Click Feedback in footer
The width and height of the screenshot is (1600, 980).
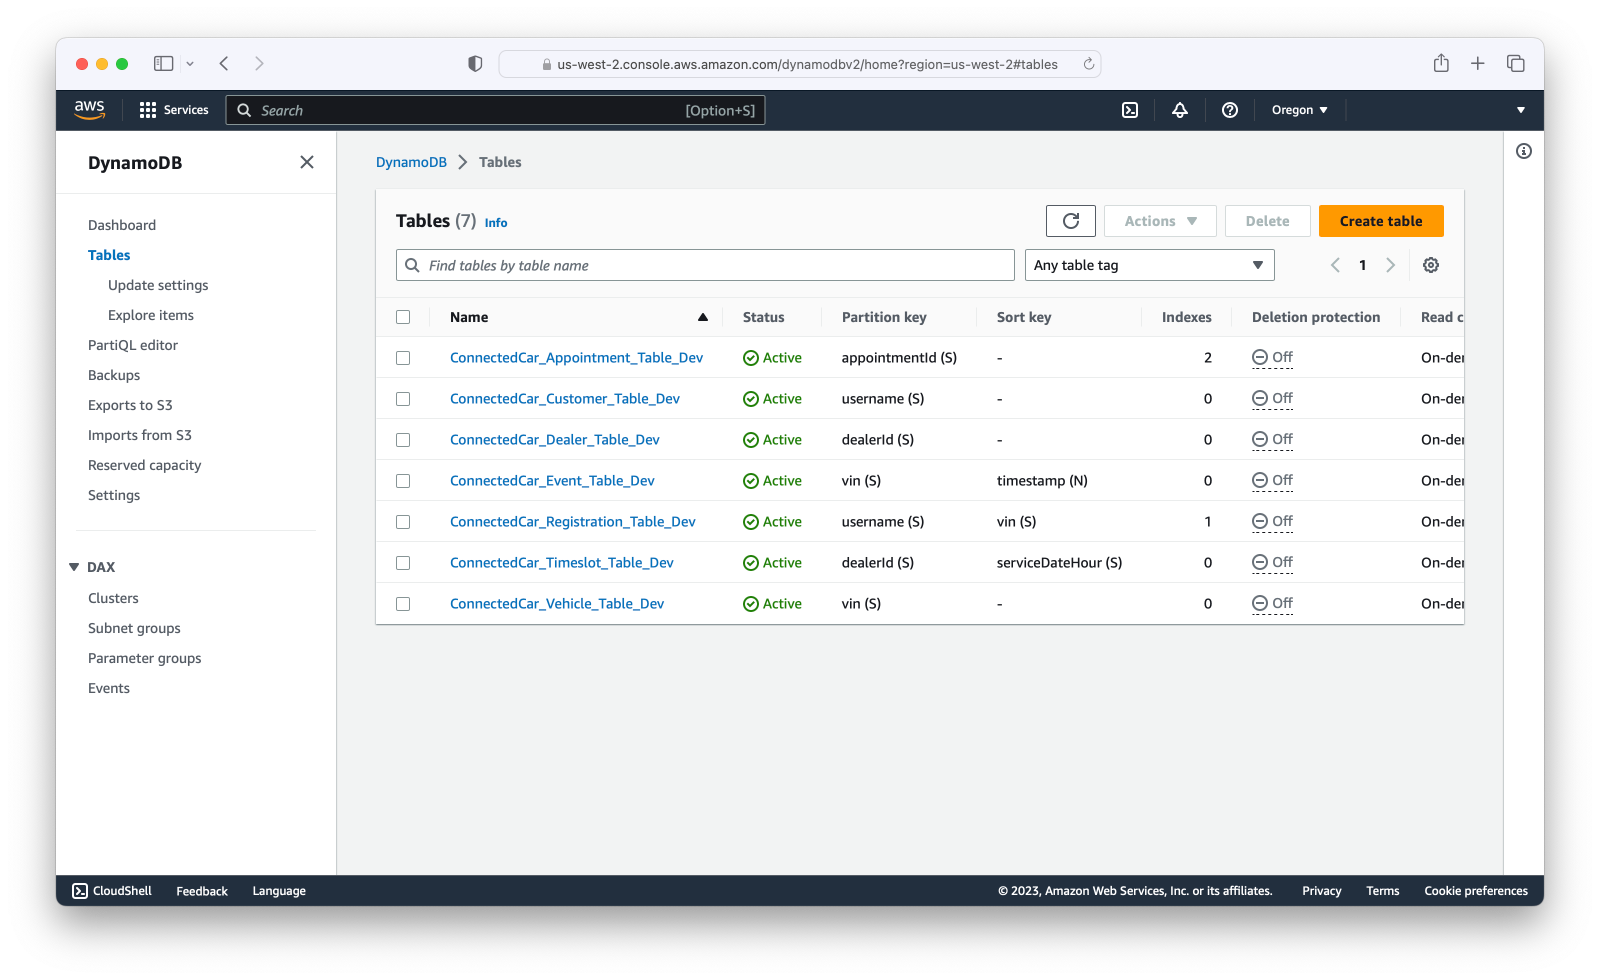(x=202, y=891)
